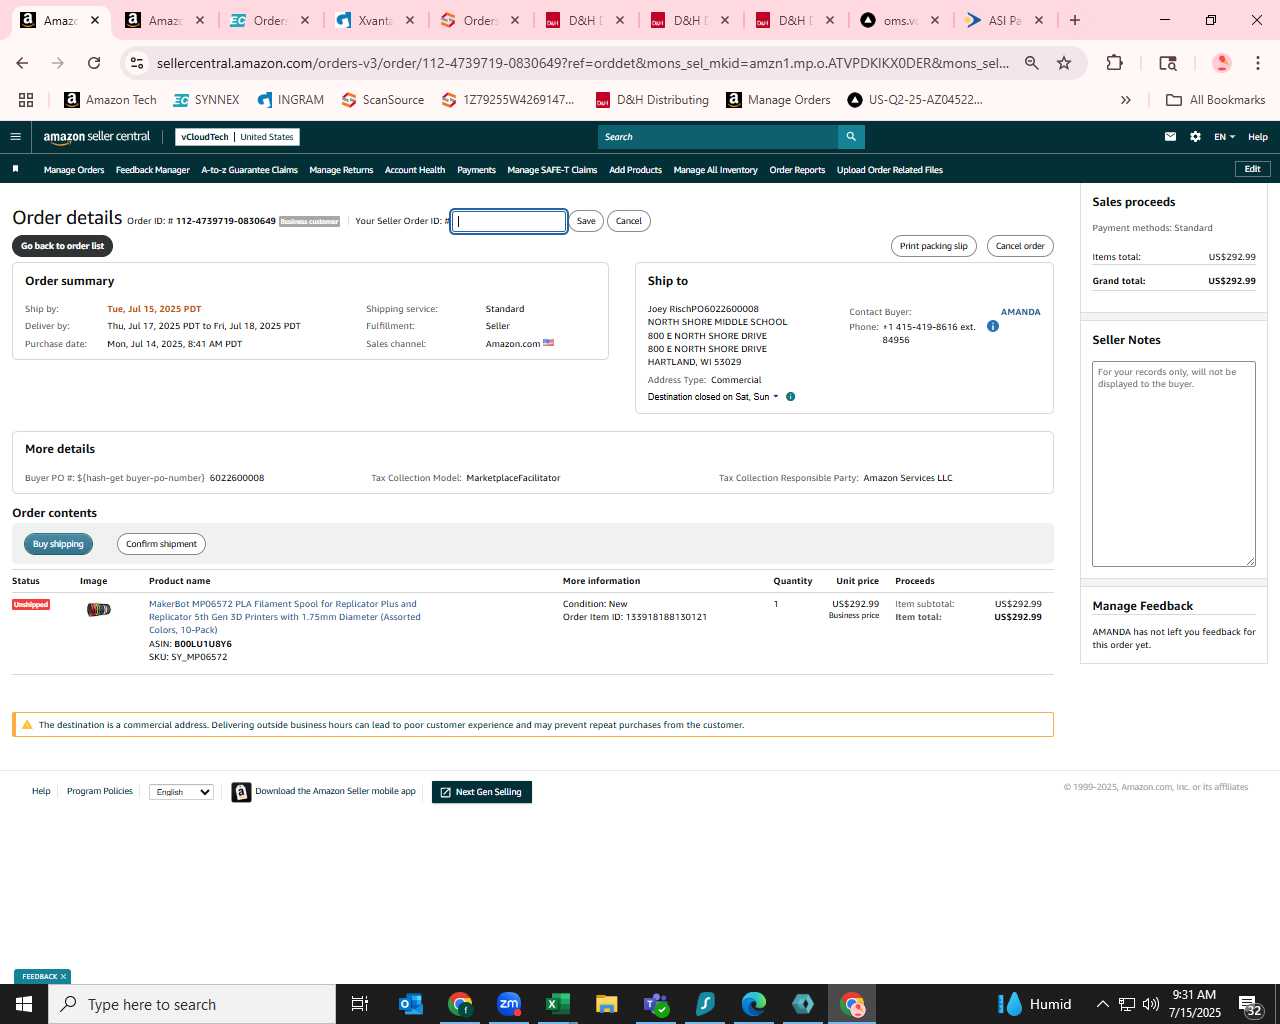This screenshot has height=1024, width=1280.
Task: Open Manage Orders in the nav bar
Action: click(74, 170)
